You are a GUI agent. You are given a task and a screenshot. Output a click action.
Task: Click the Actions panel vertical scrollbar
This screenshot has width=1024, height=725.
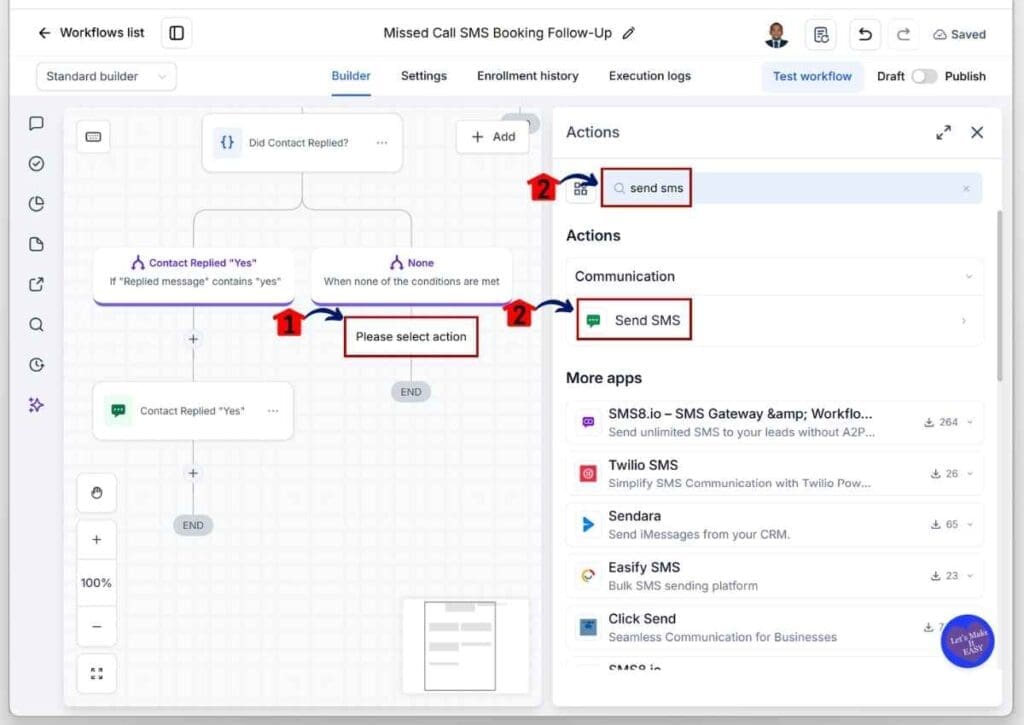999,295
